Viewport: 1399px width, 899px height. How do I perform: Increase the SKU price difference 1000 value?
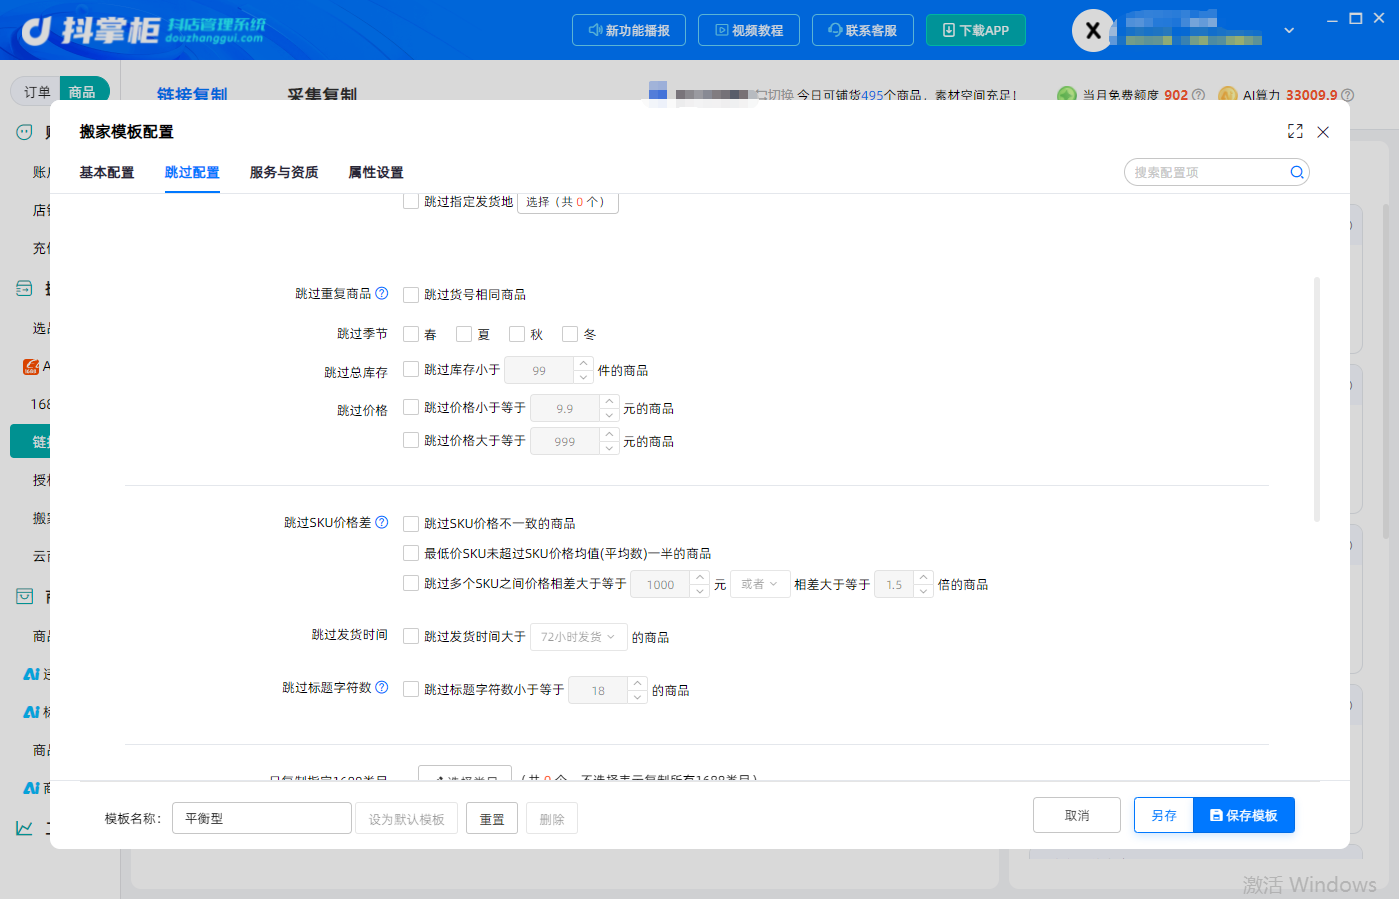700,578
